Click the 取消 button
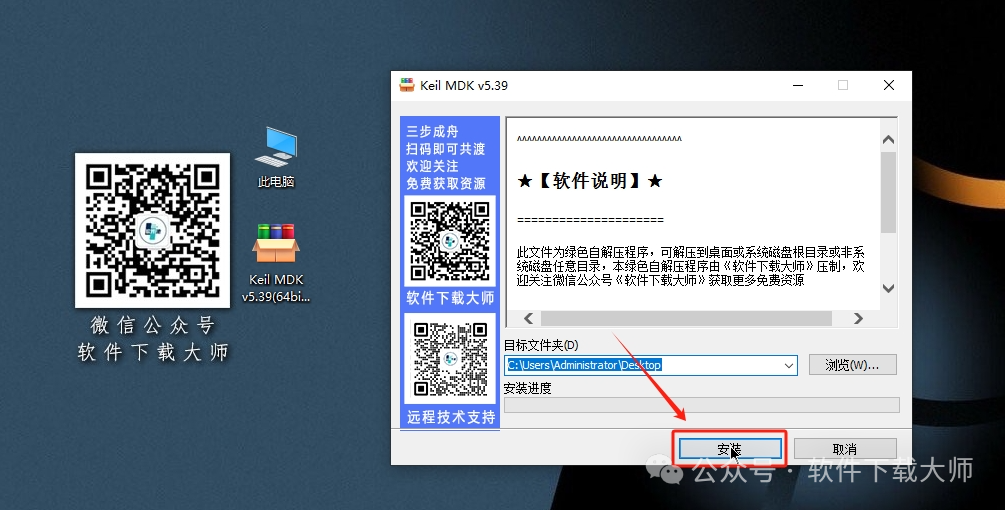This screenshot has height=510, width=1005. coord(845,449)
